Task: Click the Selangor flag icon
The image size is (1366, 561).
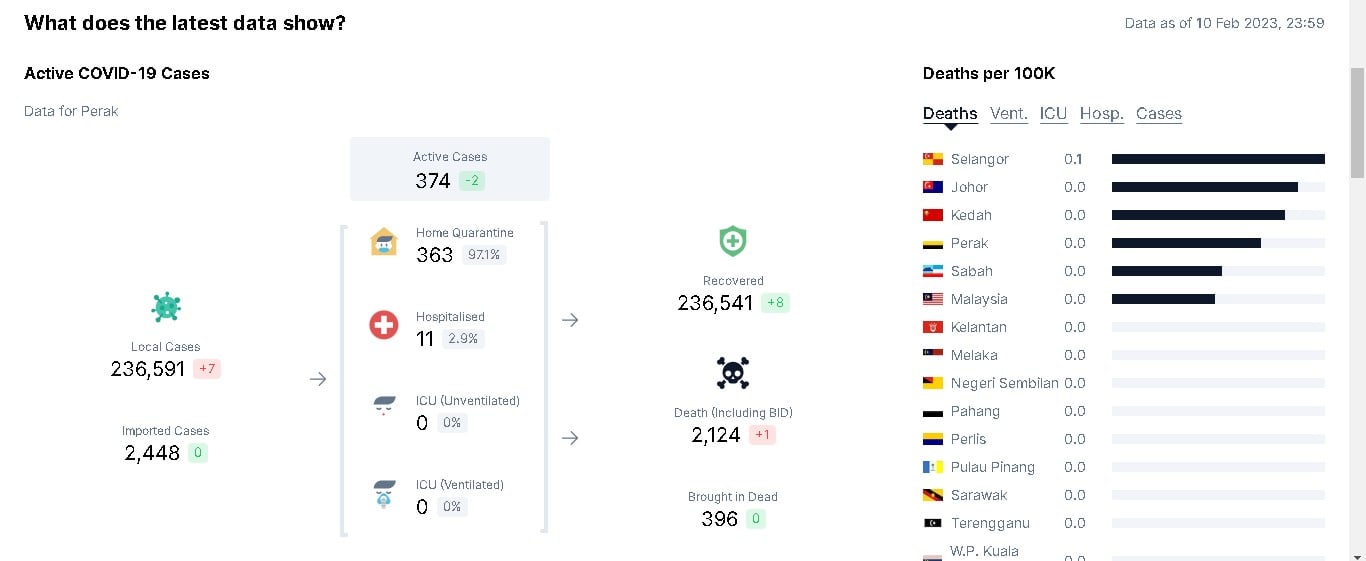Action: (x=933, y=159)
